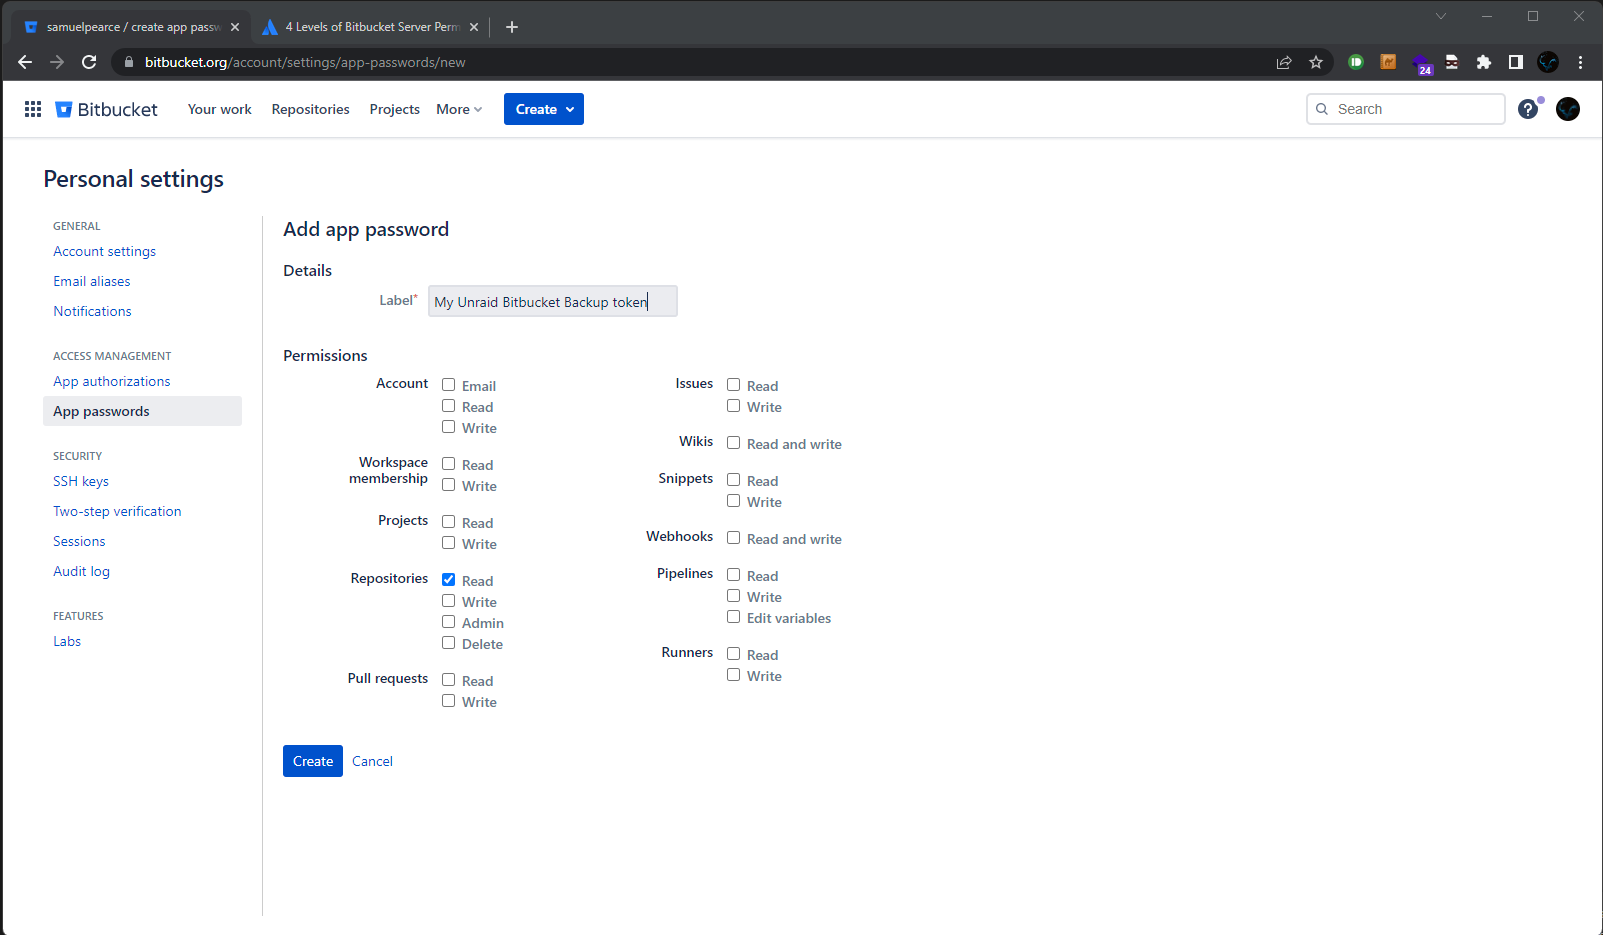
Task: Click the extension icon with 24 badge
Action: [1422, 65]
